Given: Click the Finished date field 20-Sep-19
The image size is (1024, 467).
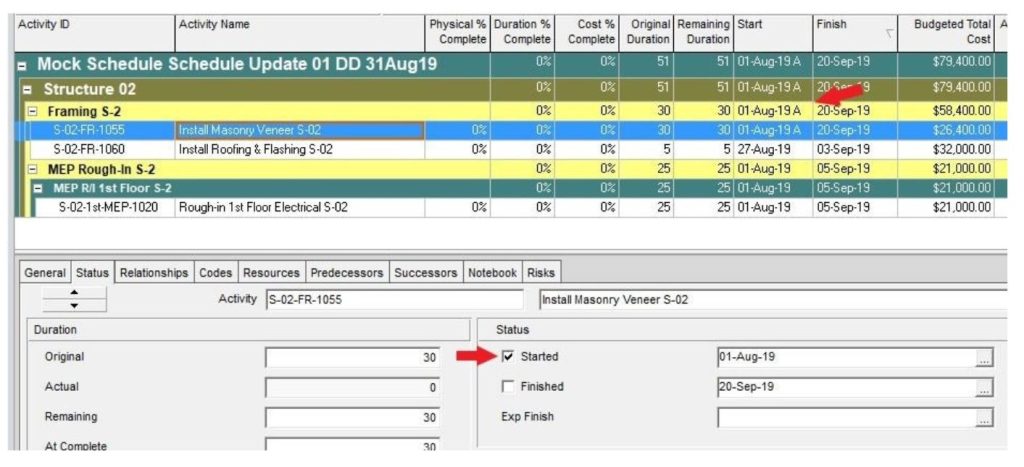Looking at the screenshot, I should (847, 387).
